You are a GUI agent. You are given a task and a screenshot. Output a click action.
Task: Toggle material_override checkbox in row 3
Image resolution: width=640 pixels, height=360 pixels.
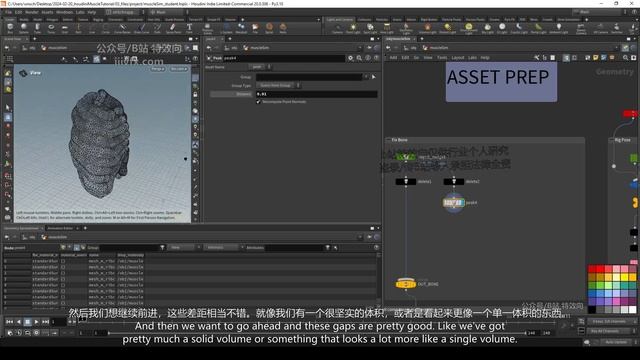point(63,279)
